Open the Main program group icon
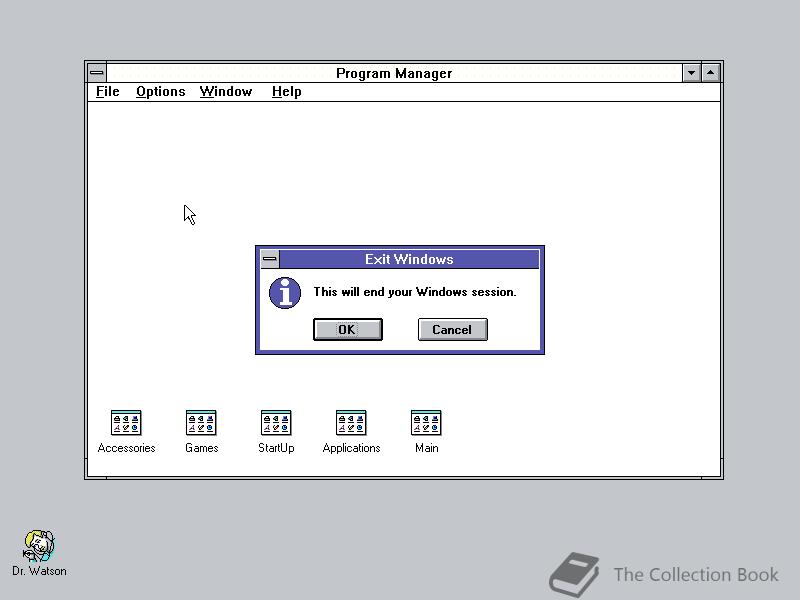The height and width of the screenshot is (600, 800). click(426, 422)
